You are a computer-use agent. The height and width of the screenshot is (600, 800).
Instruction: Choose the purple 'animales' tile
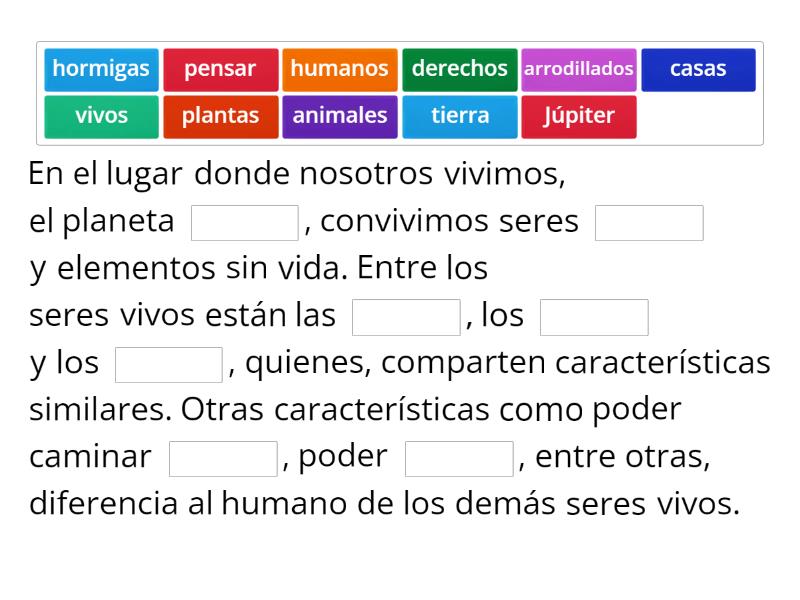pos(340,116)
